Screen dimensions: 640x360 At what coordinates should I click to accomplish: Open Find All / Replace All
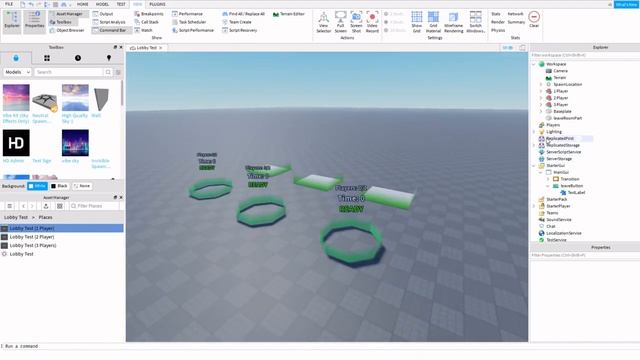(244, 14)
